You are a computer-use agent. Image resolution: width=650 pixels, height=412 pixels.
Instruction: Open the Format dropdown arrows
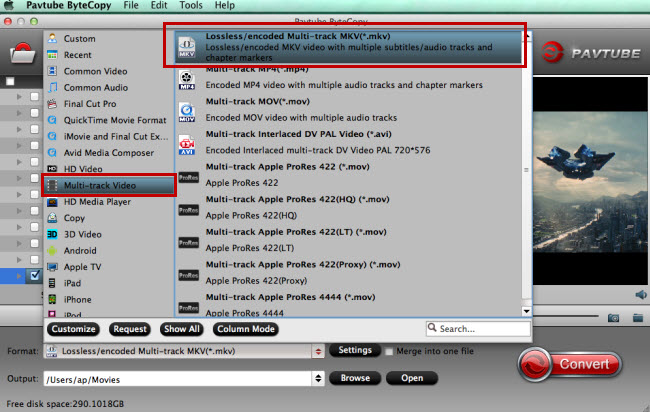pyautogui.click(x=318, y=351)
